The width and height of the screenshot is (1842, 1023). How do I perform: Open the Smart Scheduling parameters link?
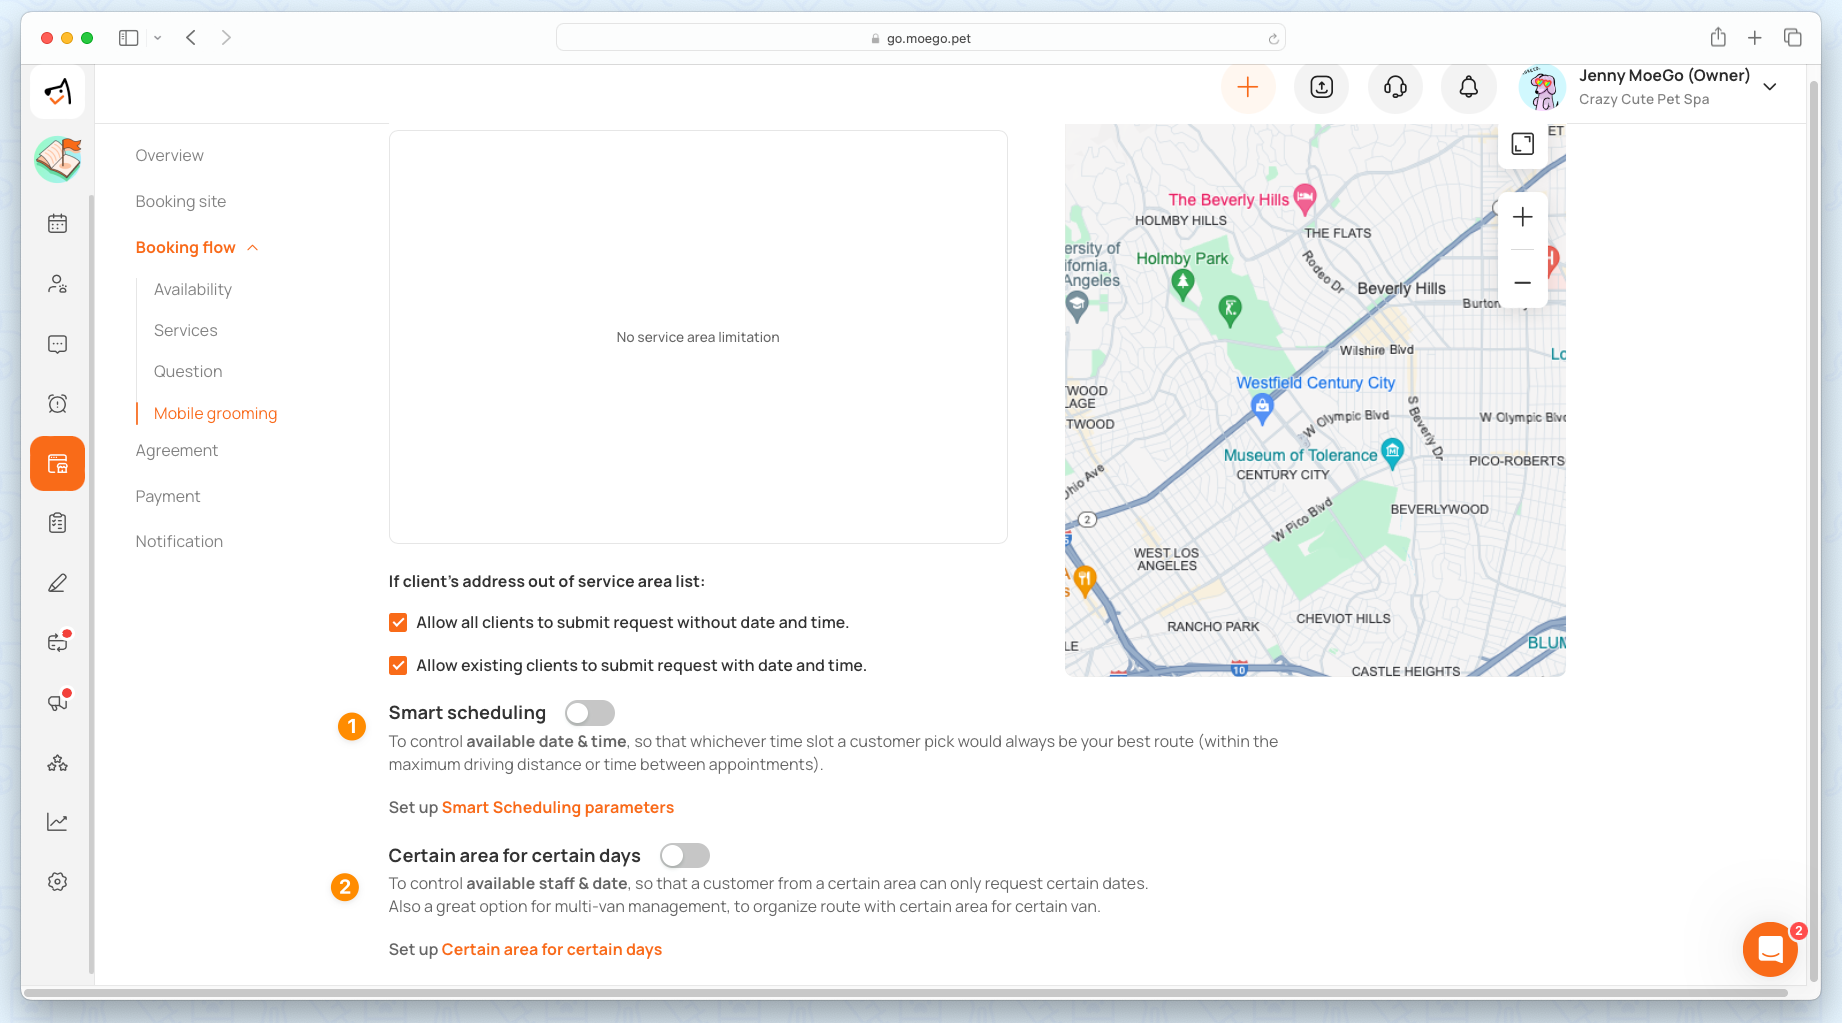(x=558, y=808)
